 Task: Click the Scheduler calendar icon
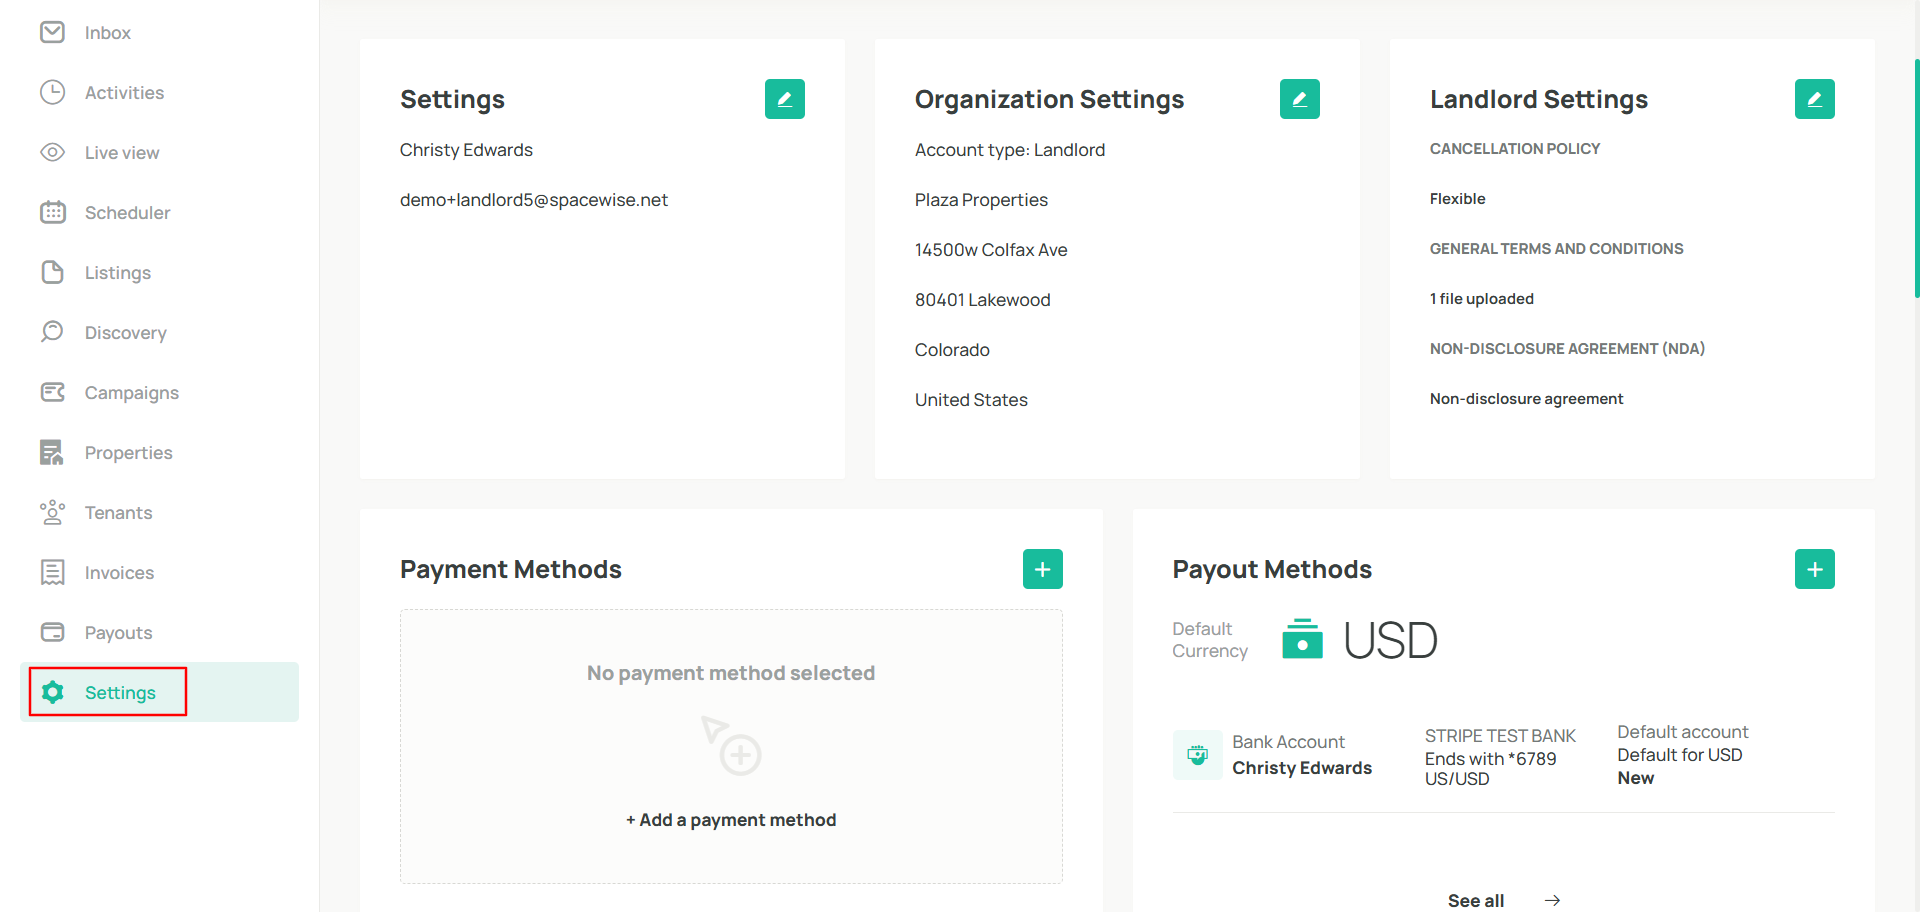click(52, 212)
